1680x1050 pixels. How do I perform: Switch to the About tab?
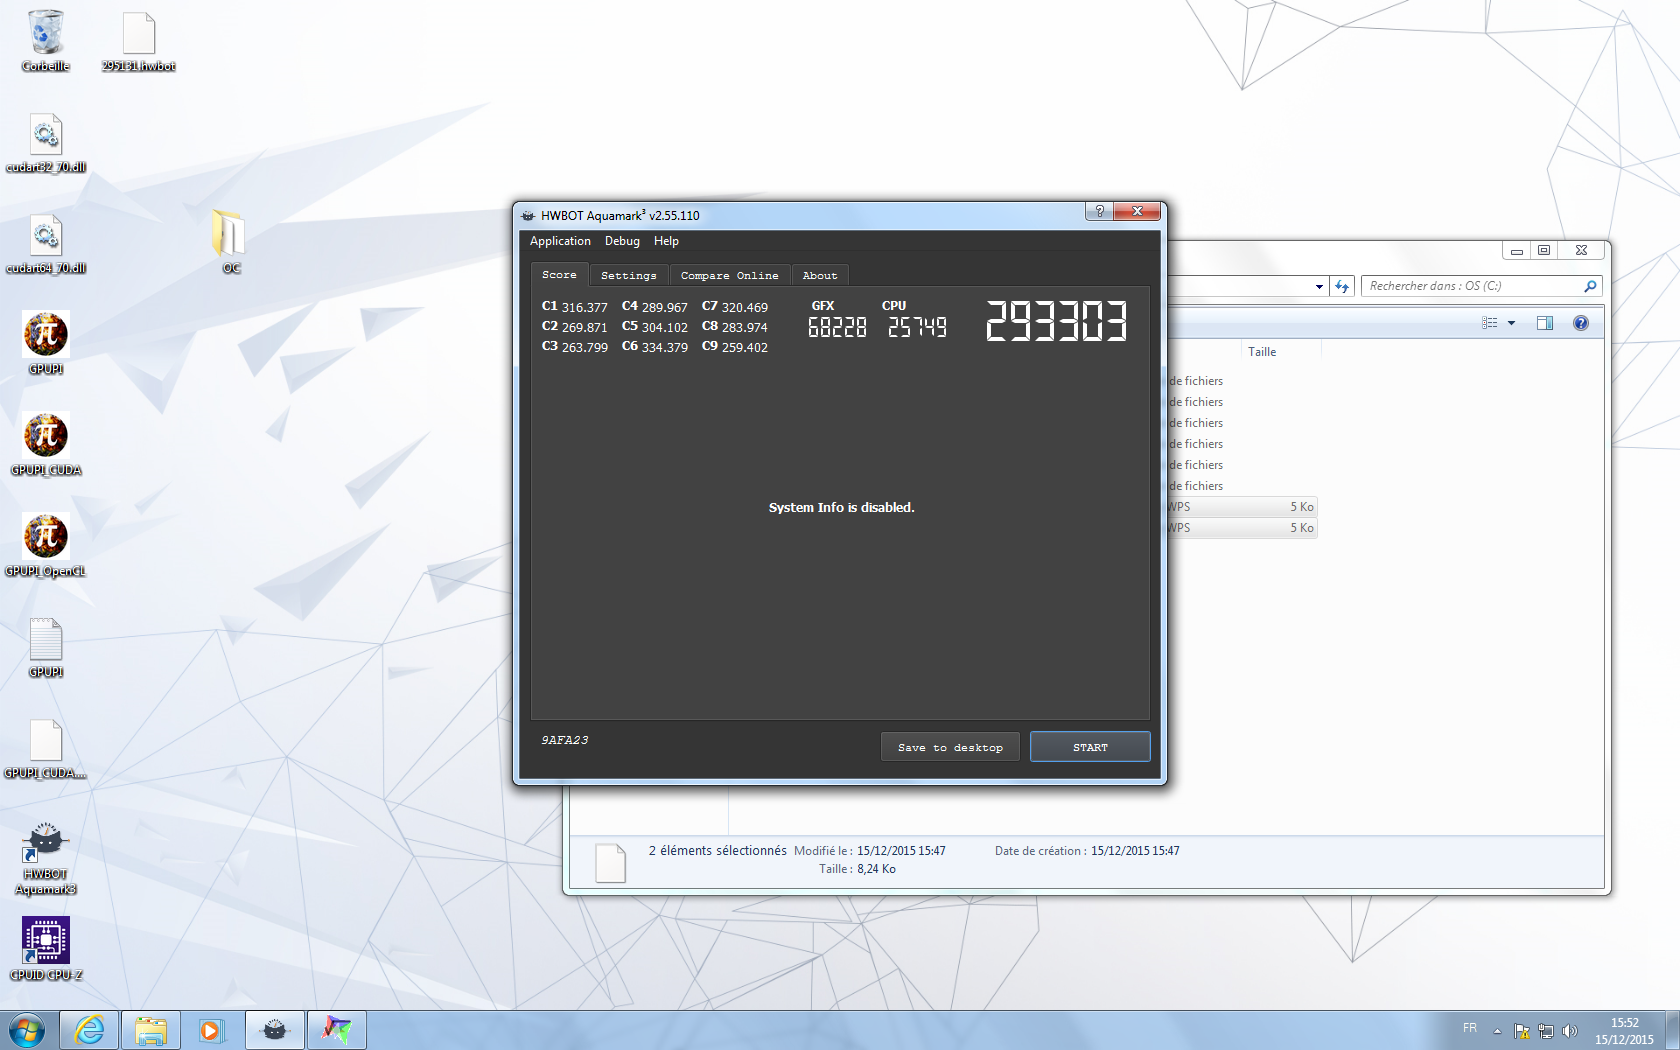tap(820, 275)
